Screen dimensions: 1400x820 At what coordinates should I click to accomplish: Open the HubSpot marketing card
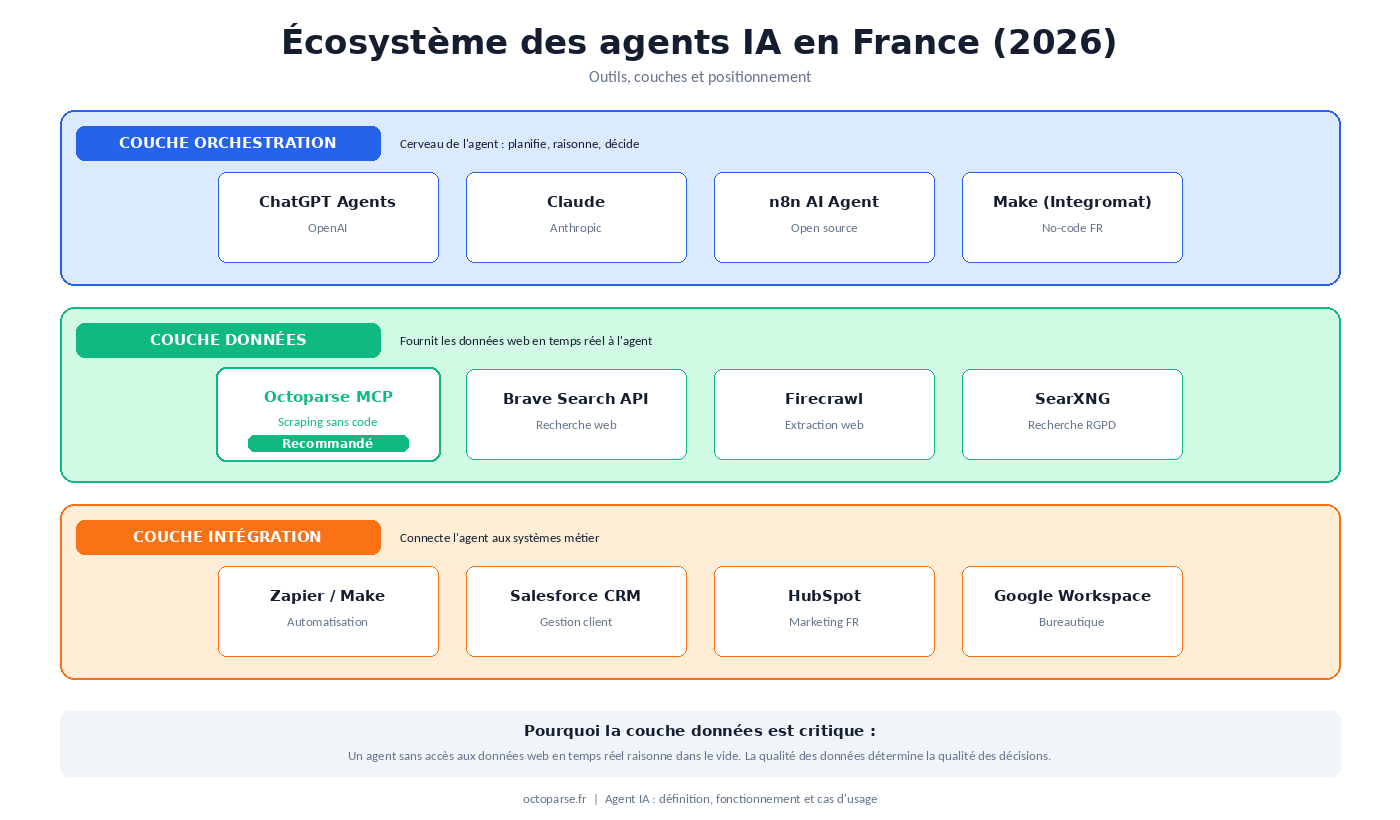pyautogui.click(x=824, y=611)
